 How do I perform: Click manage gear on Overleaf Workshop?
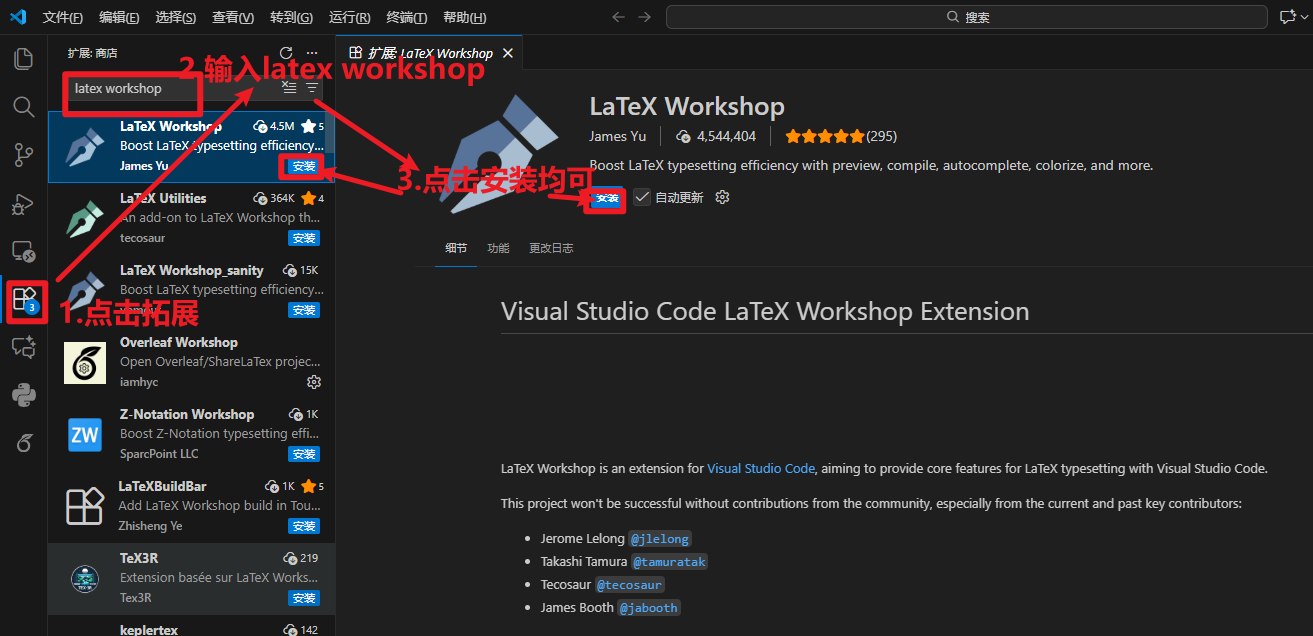[x=314, y=382]
